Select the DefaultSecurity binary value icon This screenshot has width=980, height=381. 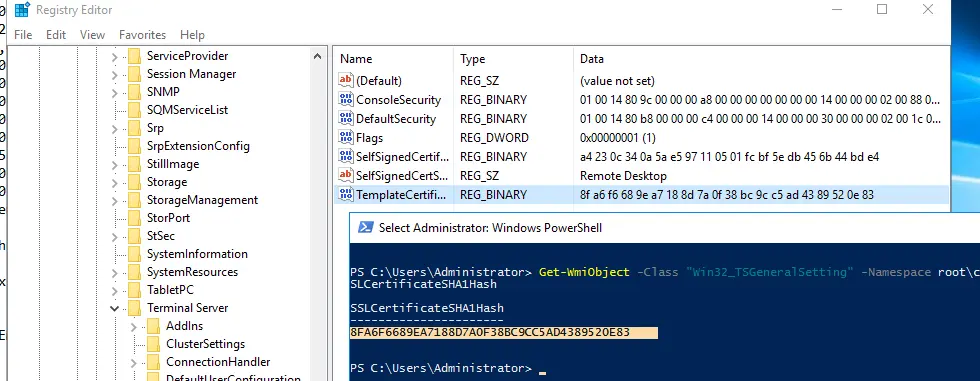point(346,119)
